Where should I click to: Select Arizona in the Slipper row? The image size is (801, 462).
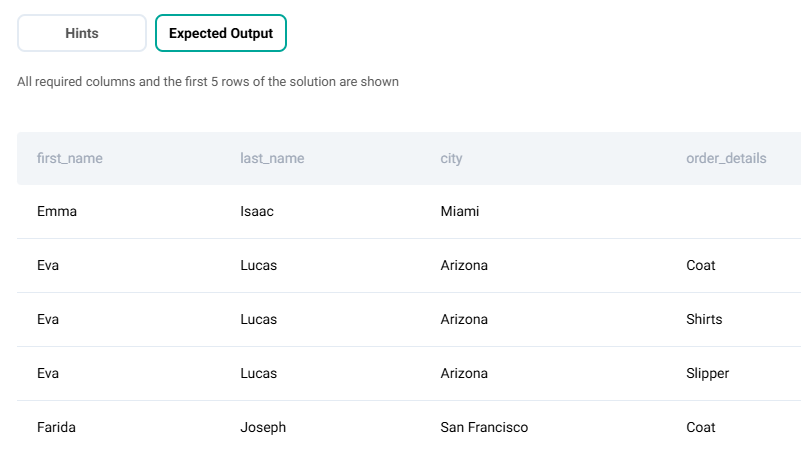464,373
